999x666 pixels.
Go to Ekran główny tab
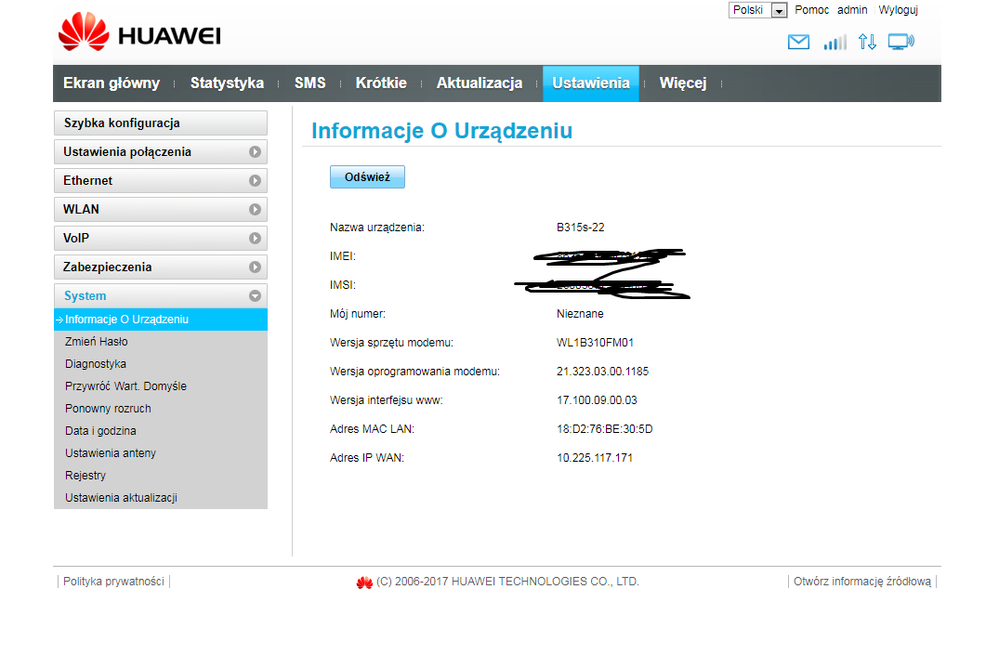[x=111, y=83]
